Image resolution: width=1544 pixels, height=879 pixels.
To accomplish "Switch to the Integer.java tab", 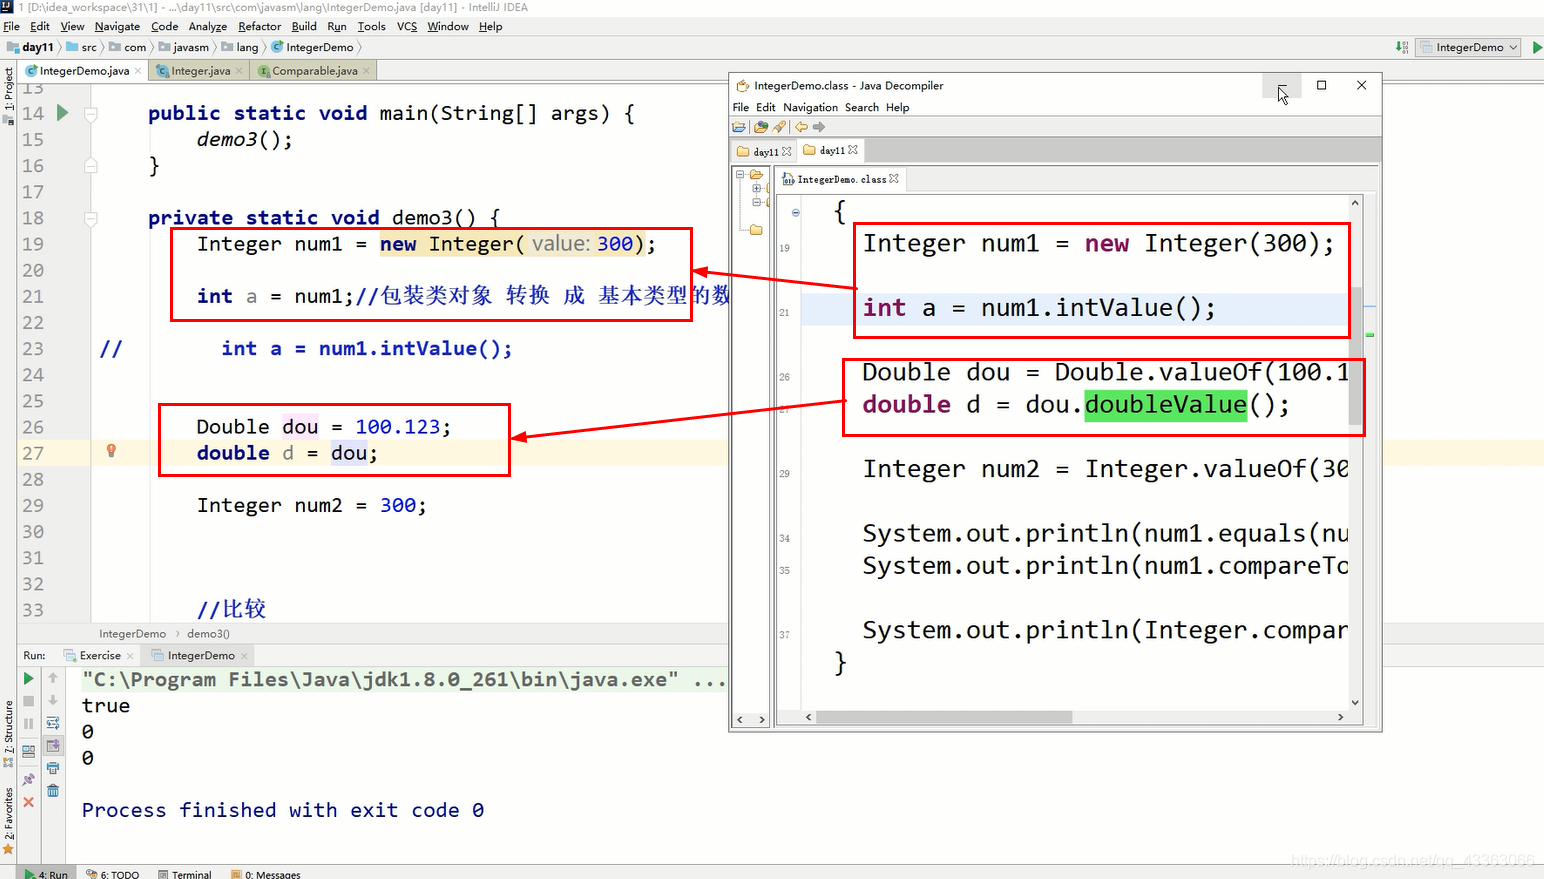I will (x=199, y=71).
